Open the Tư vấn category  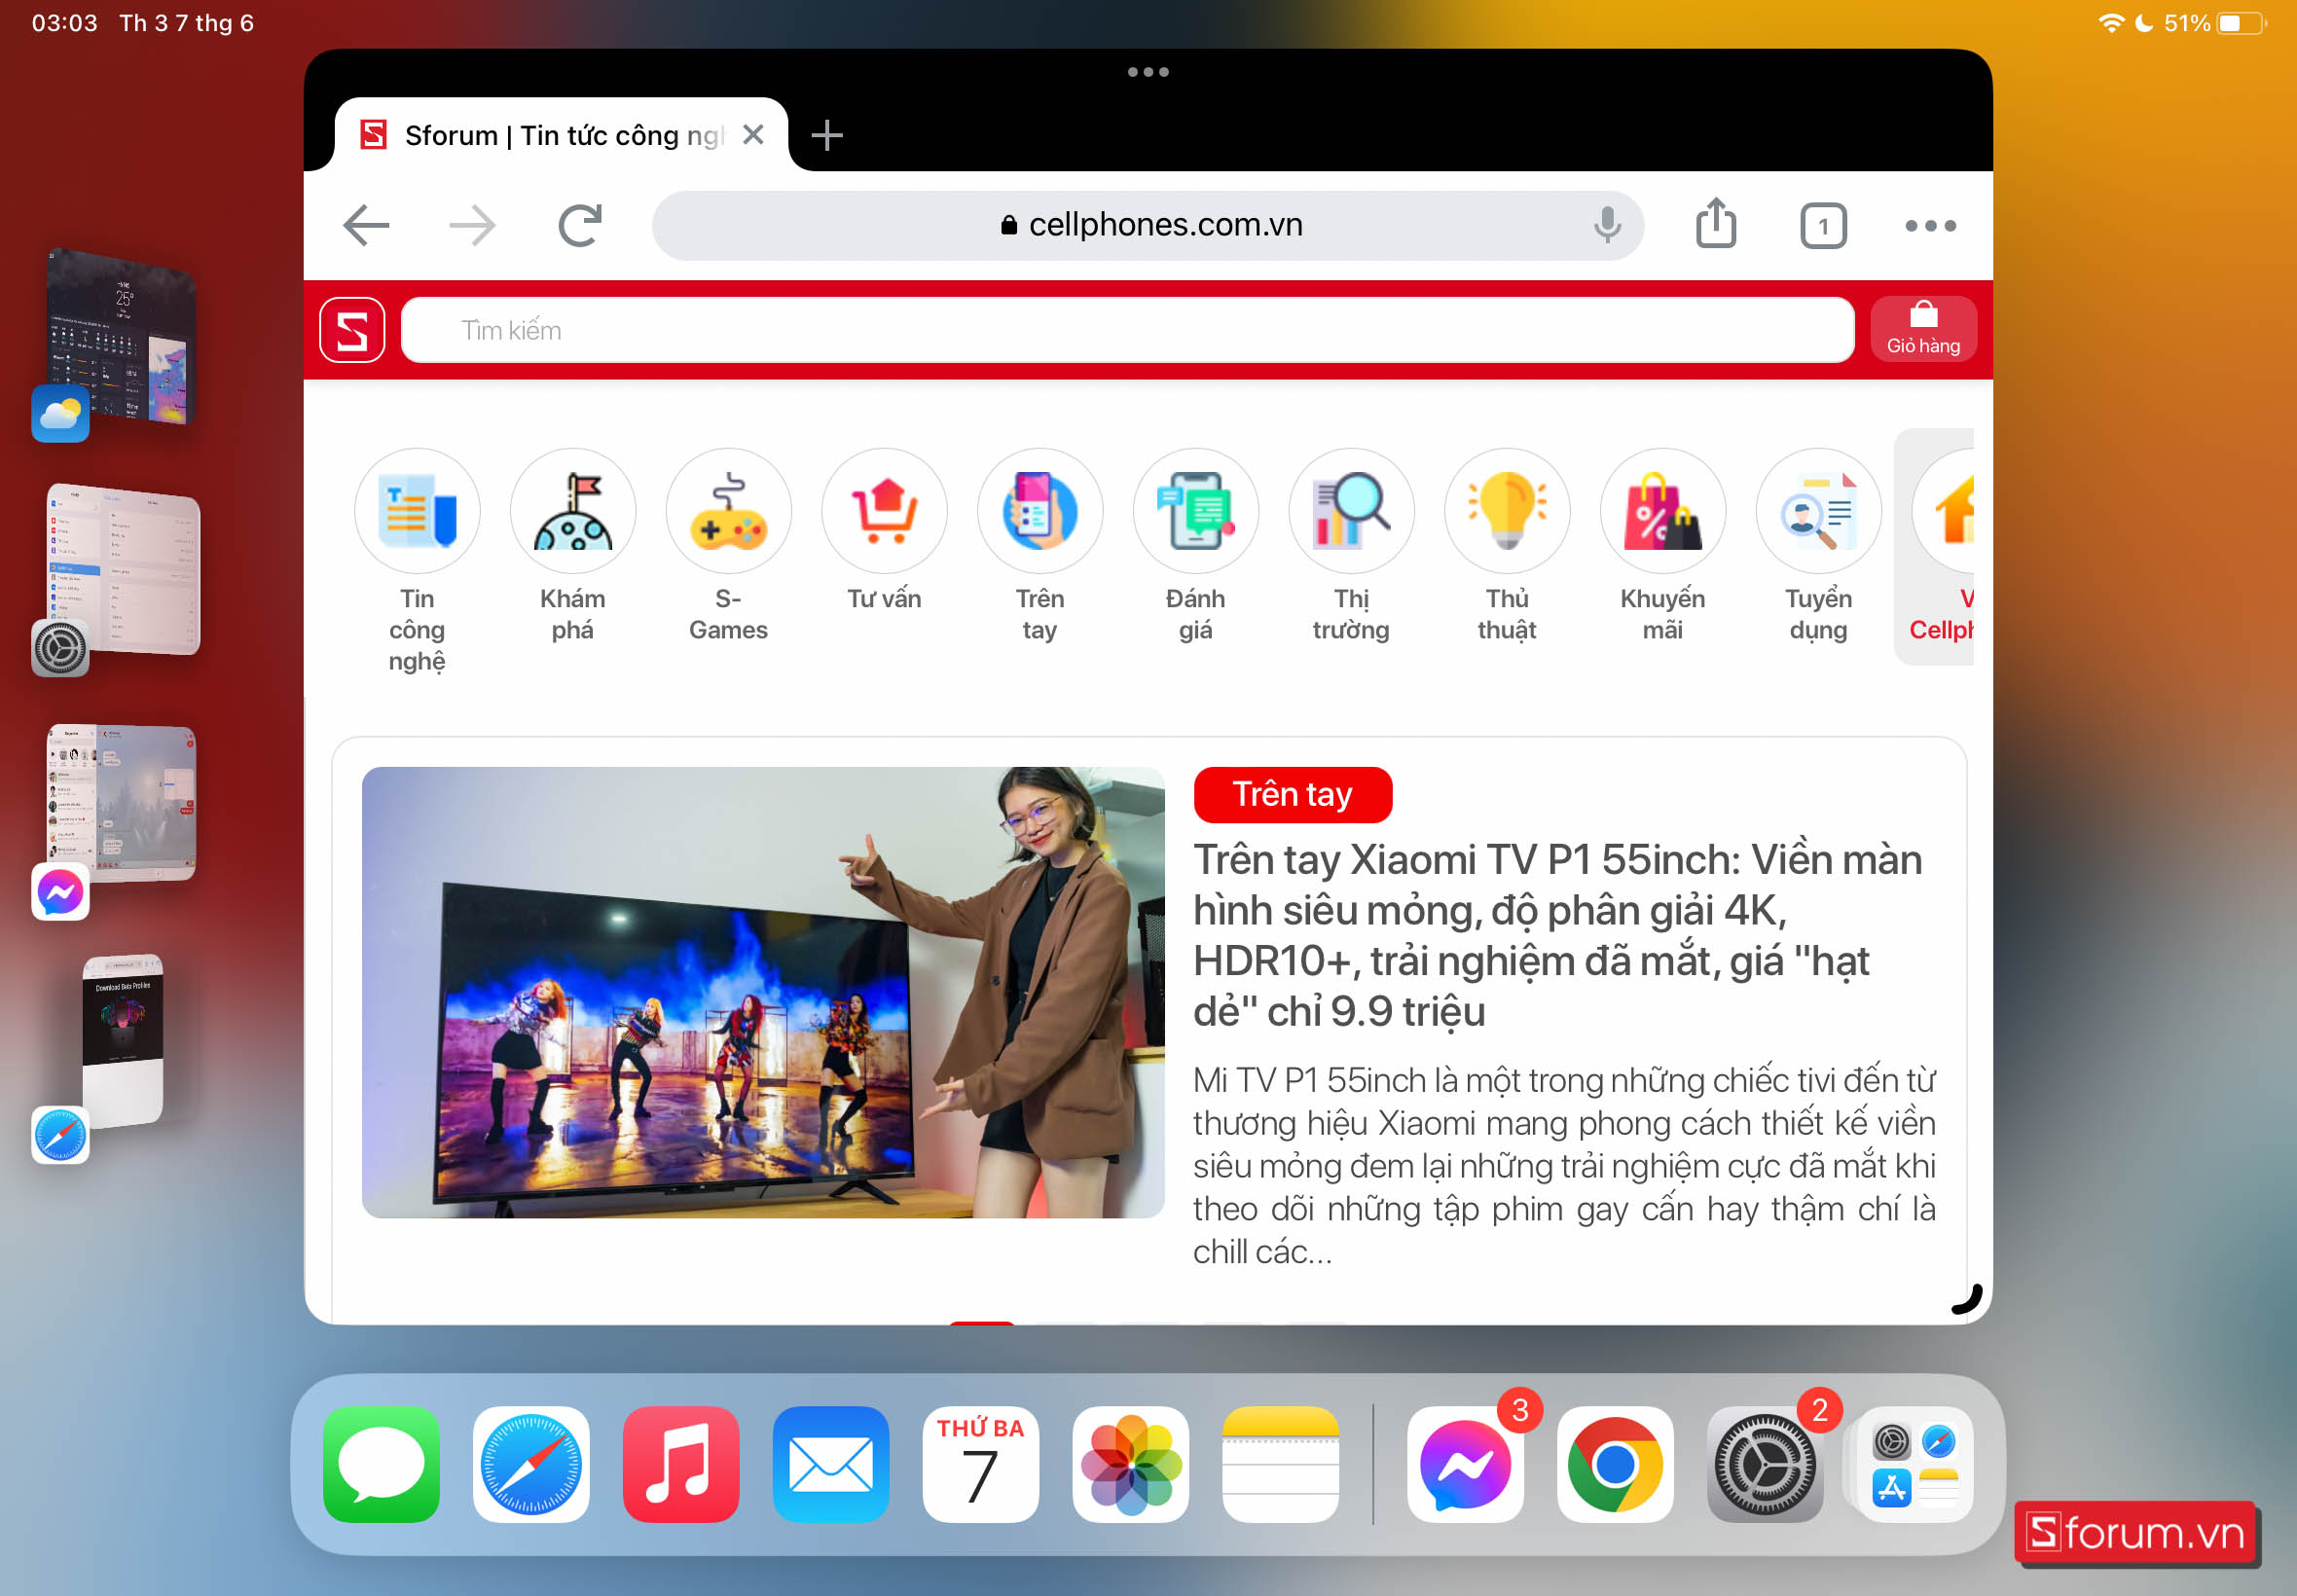pyautogui.click(x=884, y=530)
